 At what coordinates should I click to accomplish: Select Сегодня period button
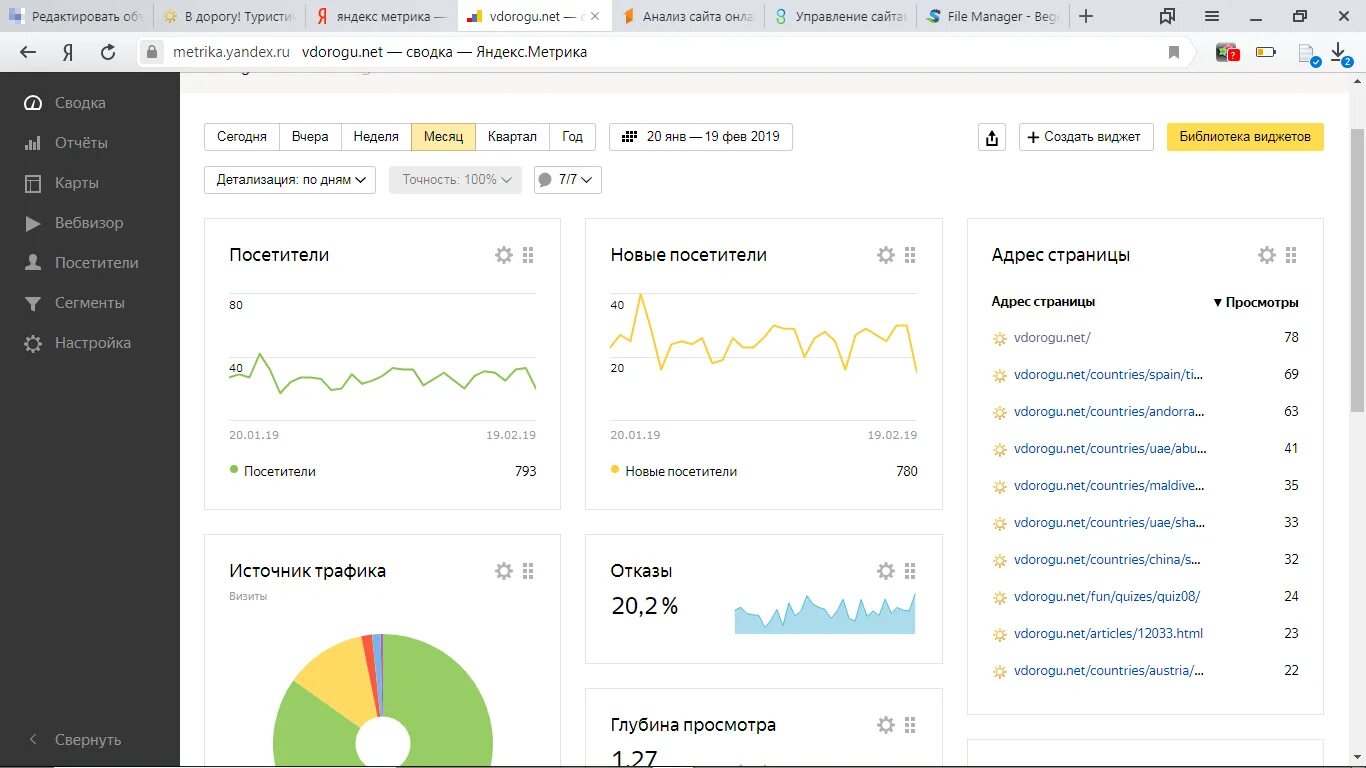pos(242,137)
